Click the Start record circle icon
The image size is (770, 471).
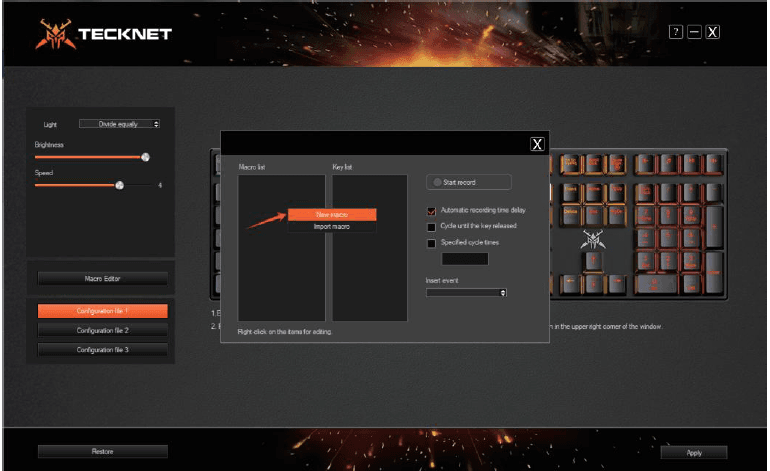point(437,182)
